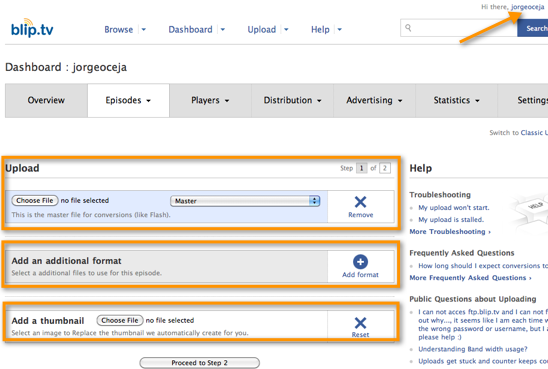Click the Reset X icon for thumbnail
The width and height of the screenshot is (548, 369).
click(360, 323)
